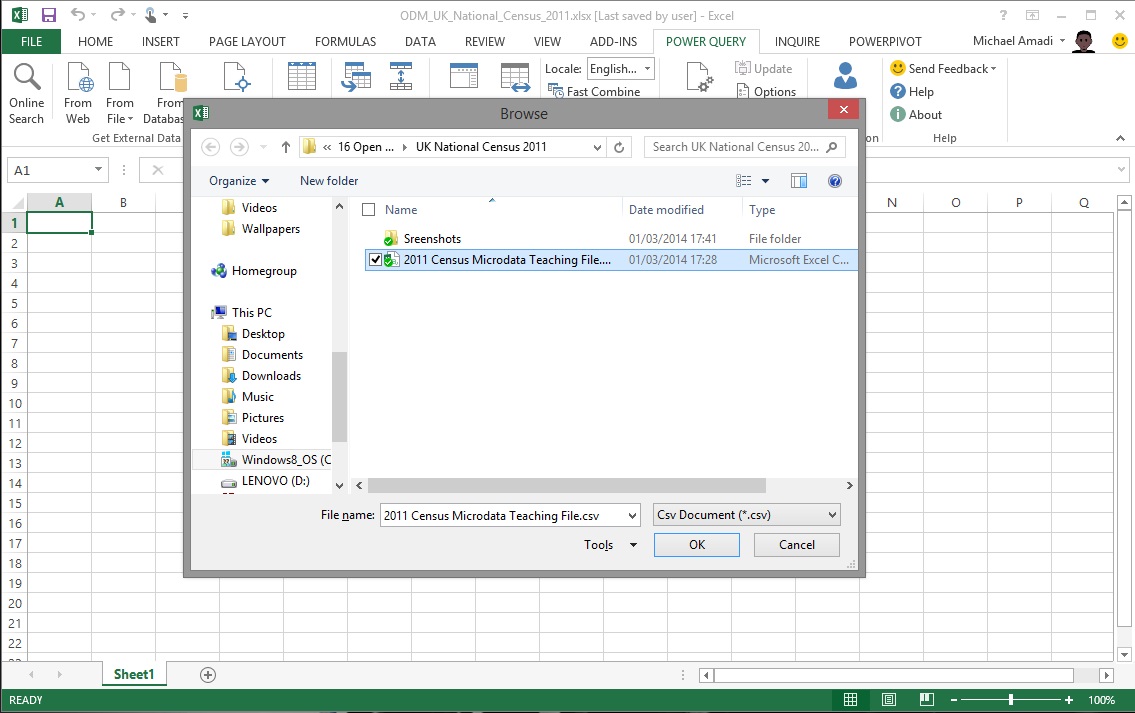Switch to Page Break Preview in status bar
The width and height of the screenshot is (1135, 713).
[x=927, y=700]
